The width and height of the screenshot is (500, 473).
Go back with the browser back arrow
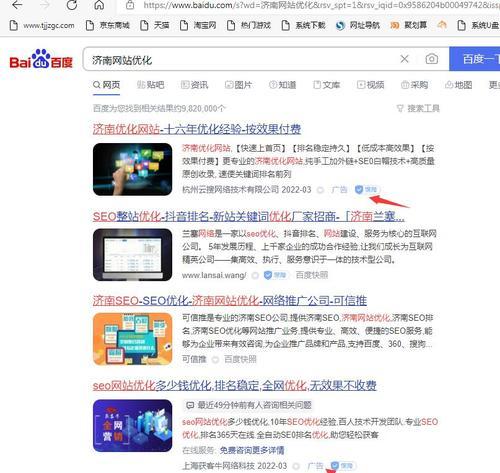(17, 5)
